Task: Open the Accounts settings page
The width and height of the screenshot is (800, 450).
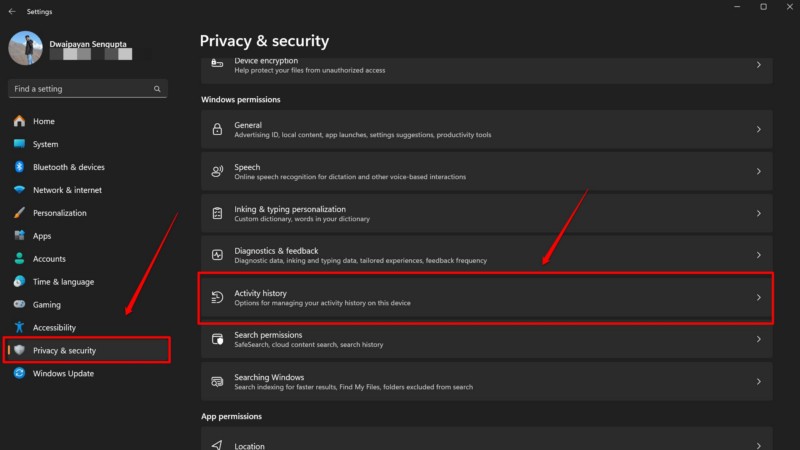Action: click(49, 259)
